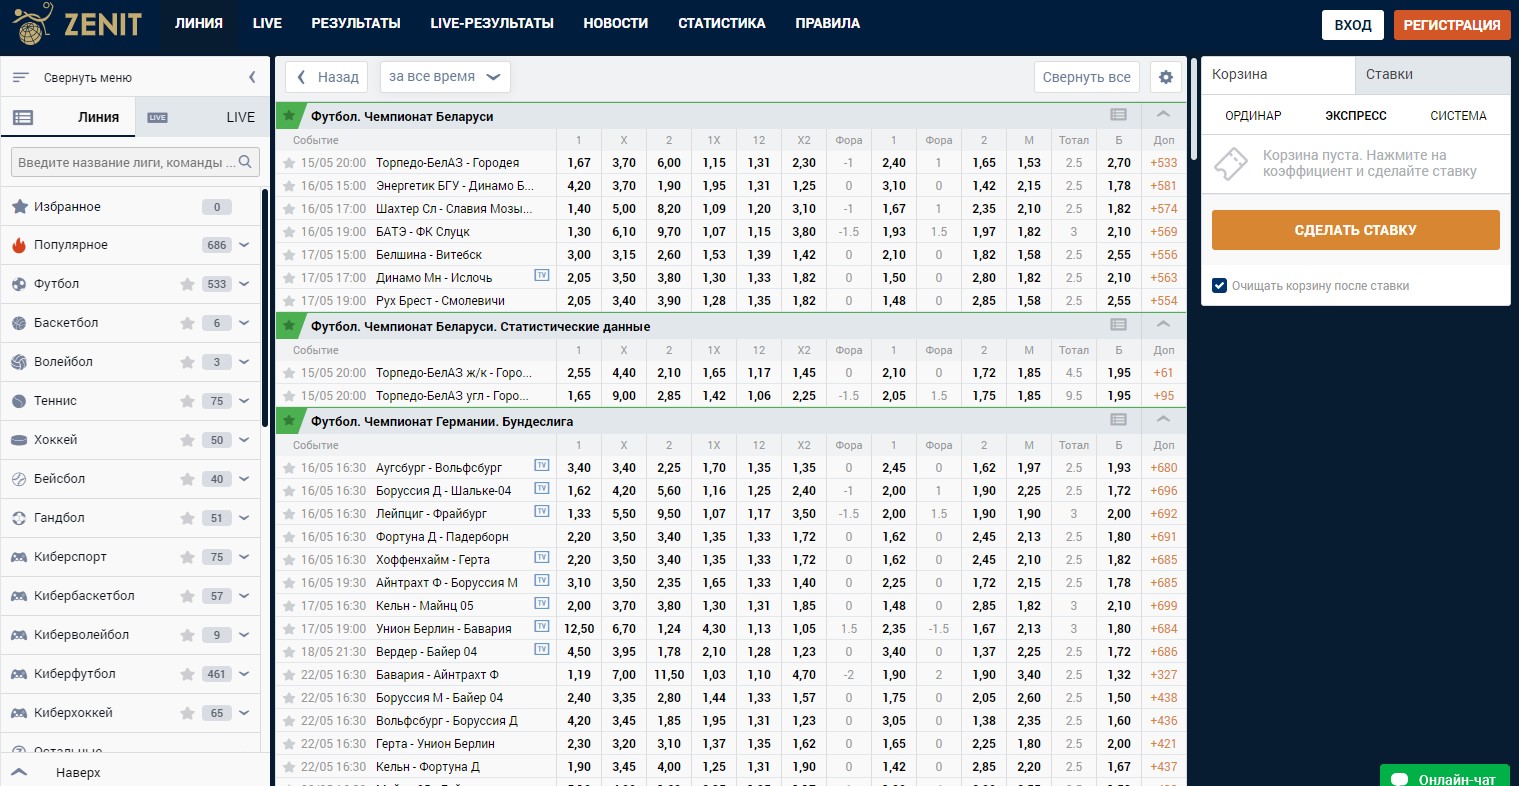The height and width of the screenshot is (786, 1519).
Task: Click the league or team search input field
Action: click(x=125, y=162)
